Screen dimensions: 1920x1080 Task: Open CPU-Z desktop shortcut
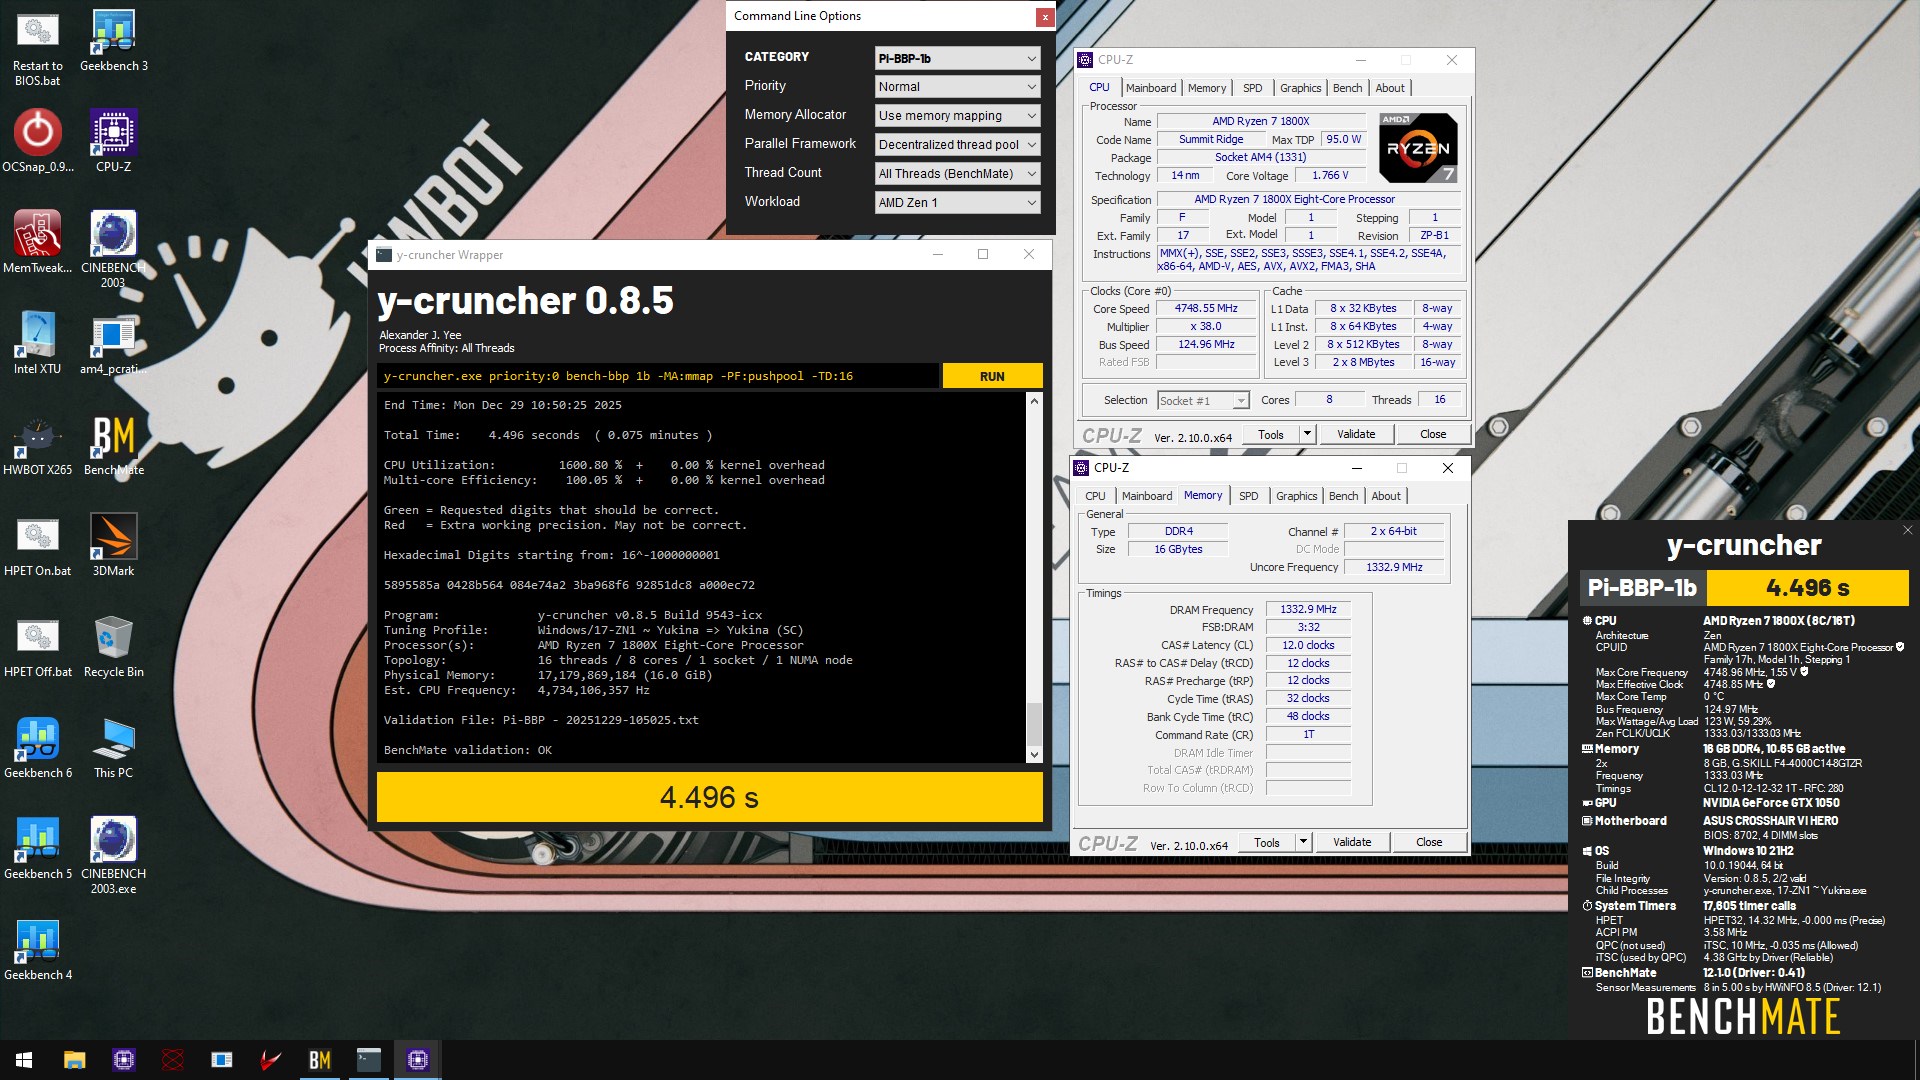coord(113,140)
